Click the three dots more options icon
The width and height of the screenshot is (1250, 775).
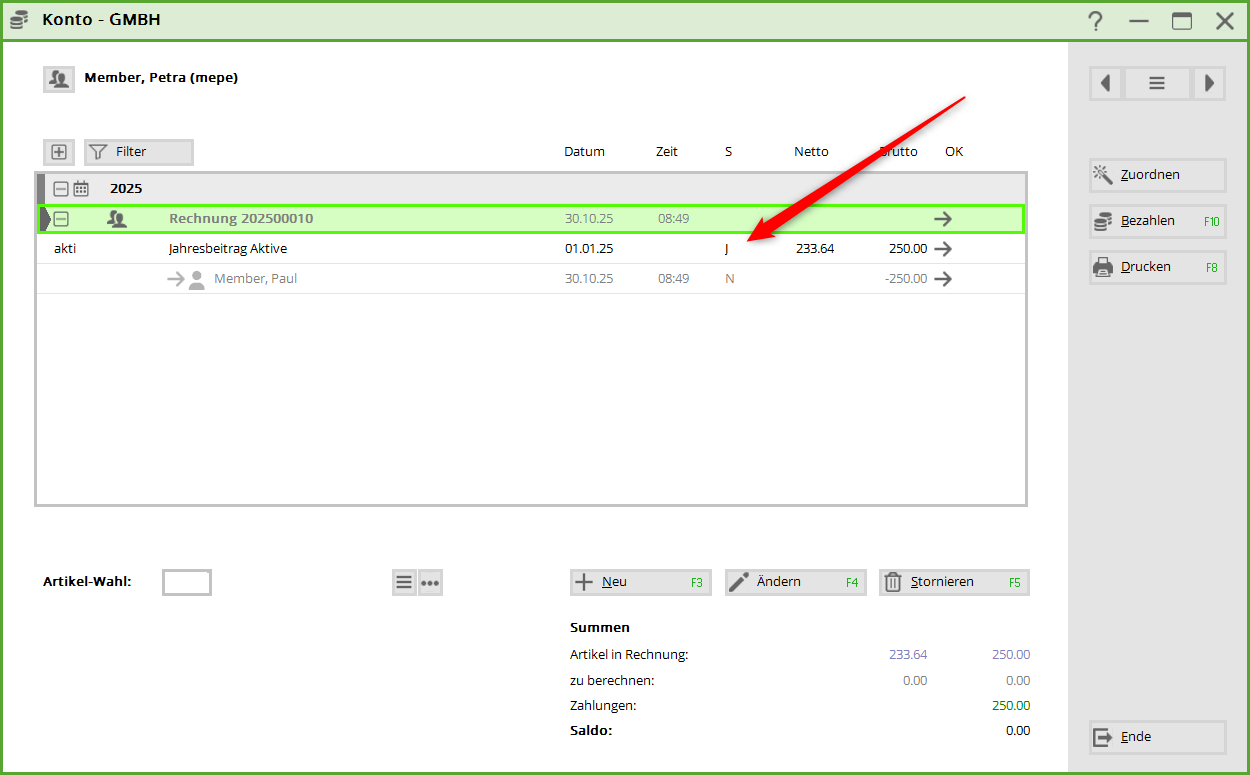(430, 583)
